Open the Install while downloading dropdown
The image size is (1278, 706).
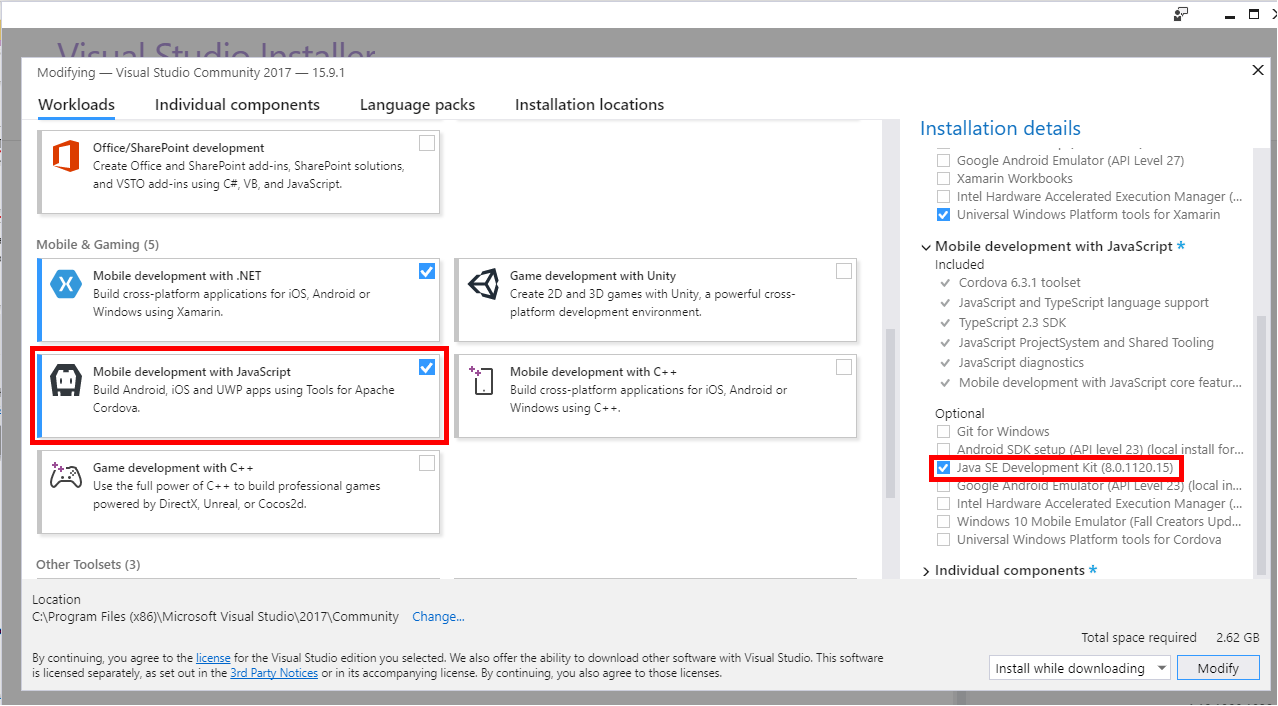pos(1079,668)
